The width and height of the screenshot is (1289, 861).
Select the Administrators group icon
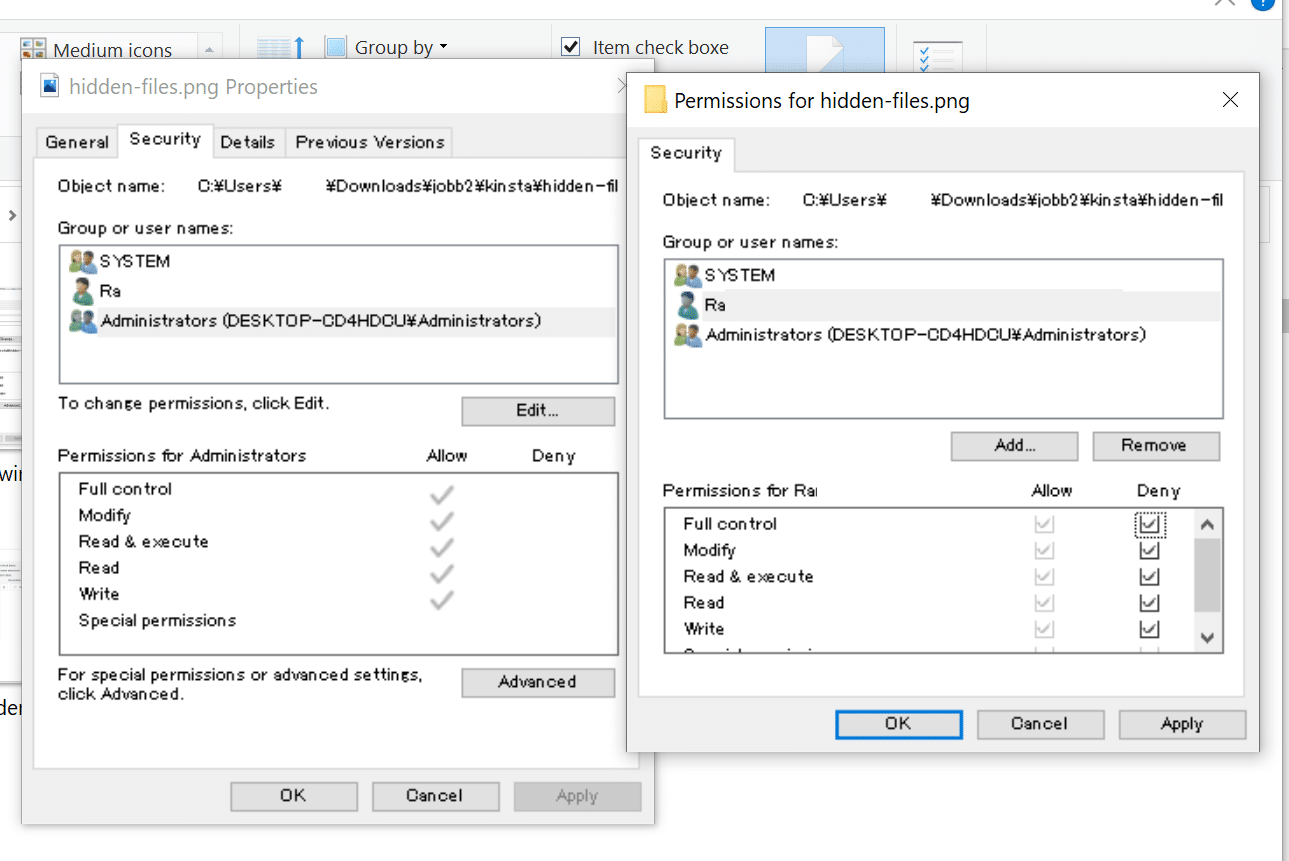click(84, 321)
